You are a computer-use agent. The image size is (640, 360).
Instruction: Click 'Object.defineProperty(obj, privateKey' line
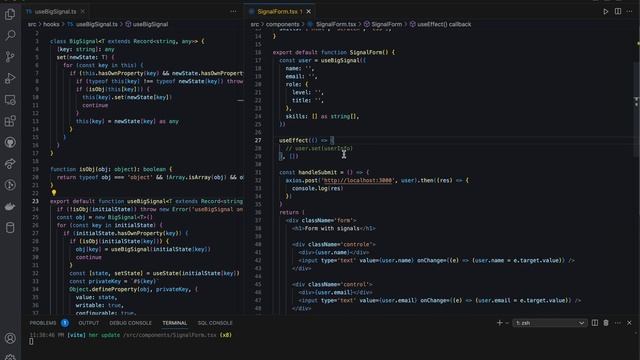click(x=133, y=289)
